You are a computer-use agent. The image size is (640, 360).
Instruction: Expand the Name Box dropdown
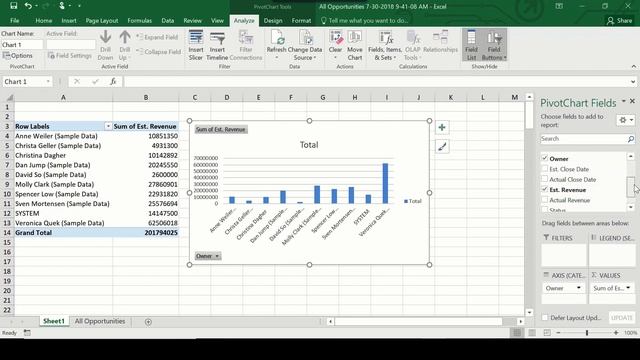tap(48, 82)
